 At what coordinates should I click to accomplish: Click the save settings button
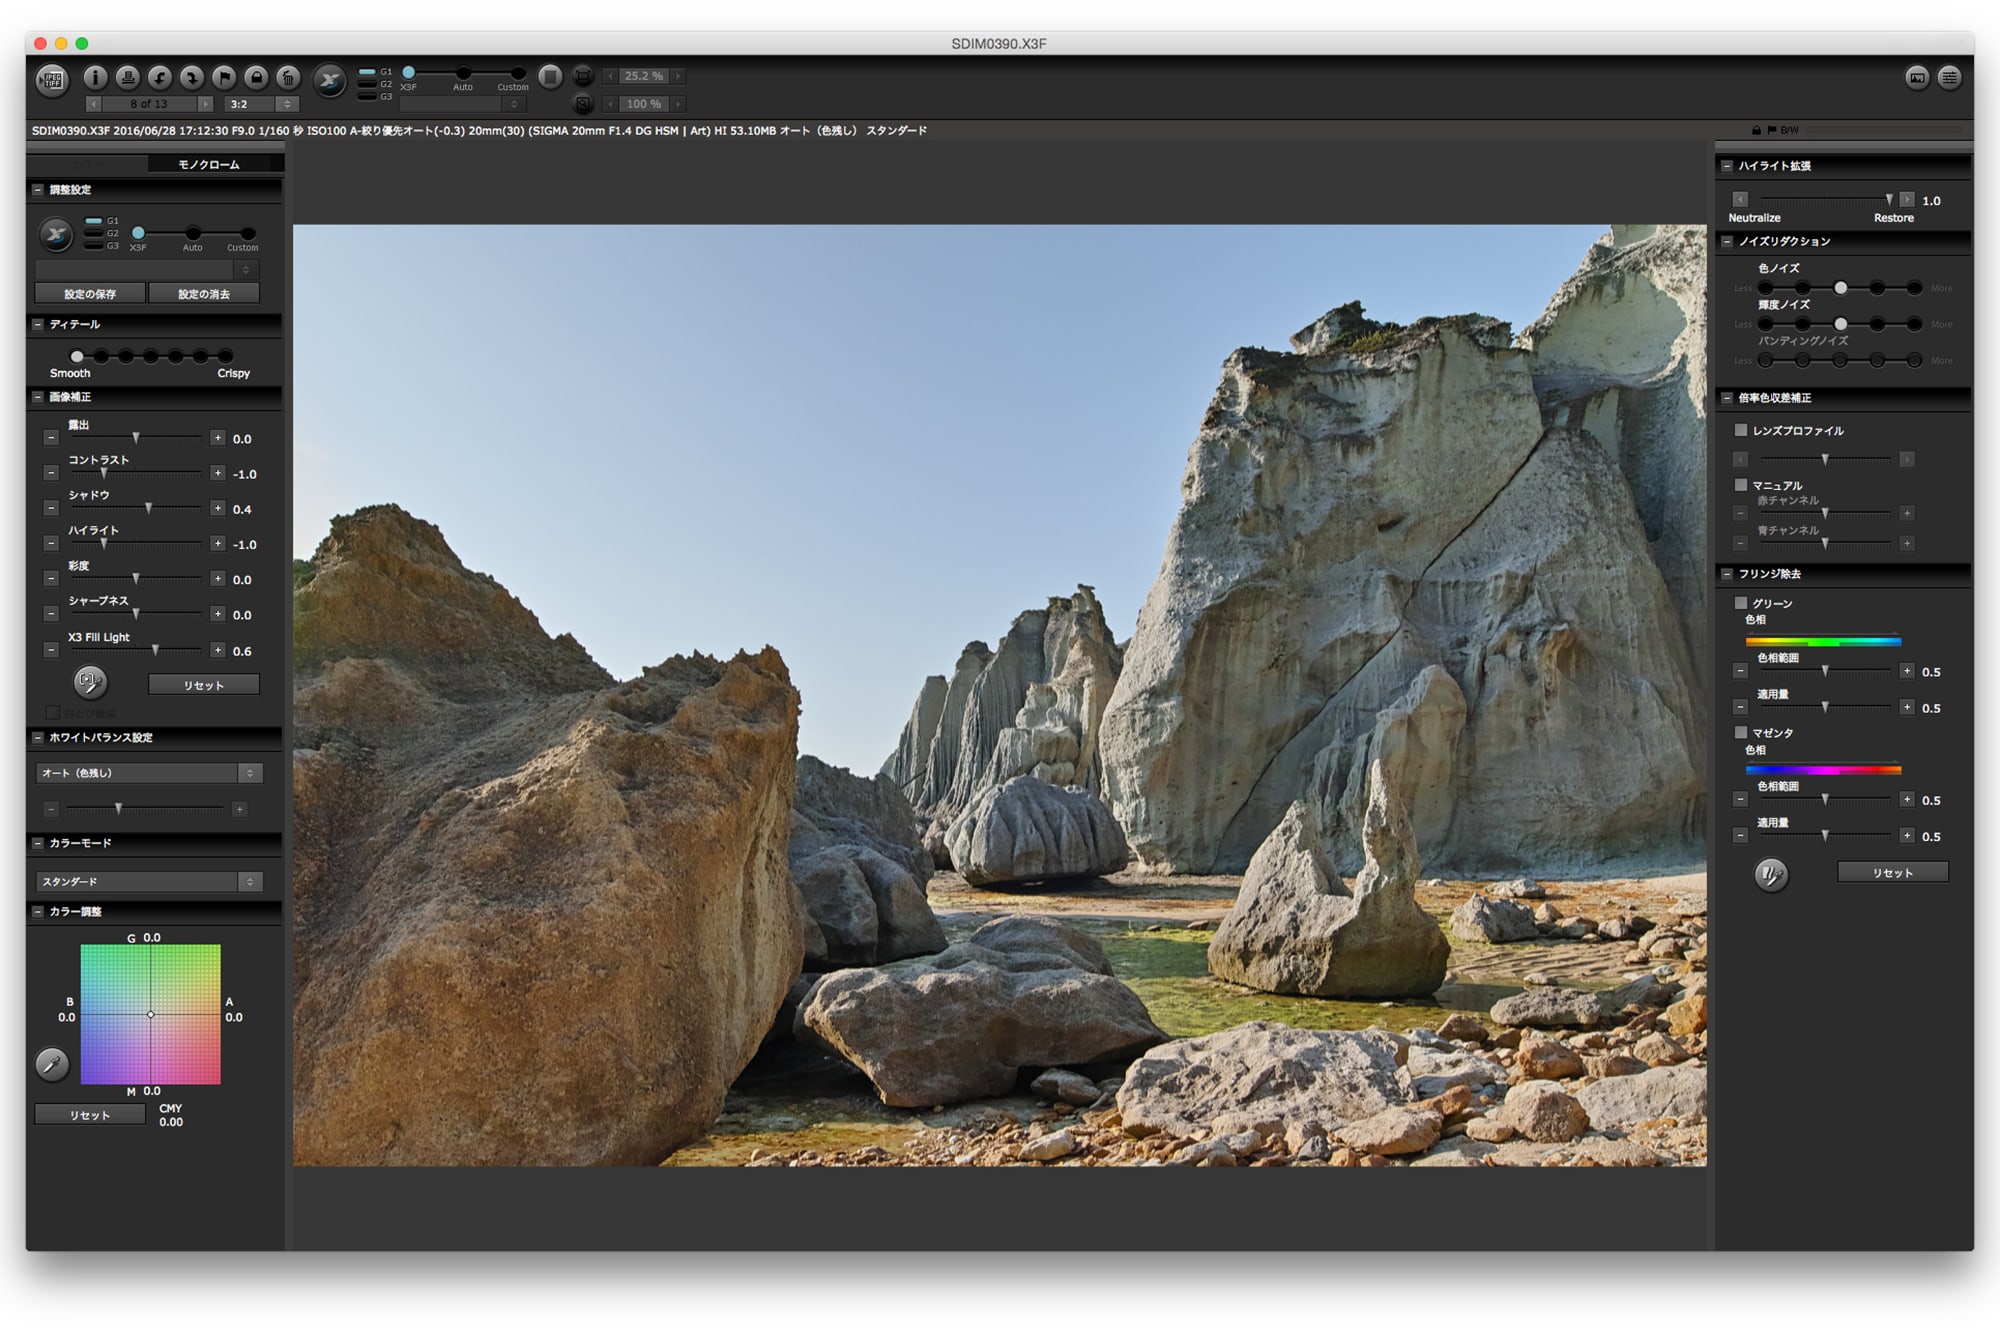[x=90, y=294]
